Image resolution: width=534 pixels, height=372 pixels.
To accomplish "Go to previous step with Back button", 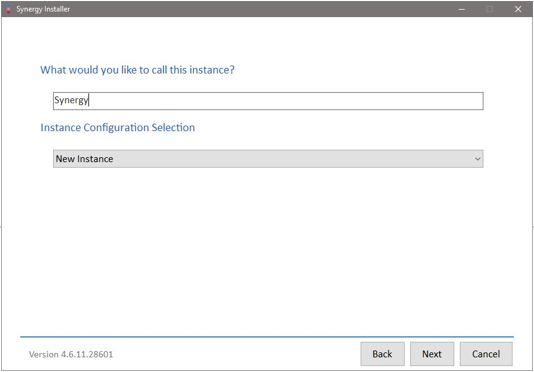I will pos(382,354).
